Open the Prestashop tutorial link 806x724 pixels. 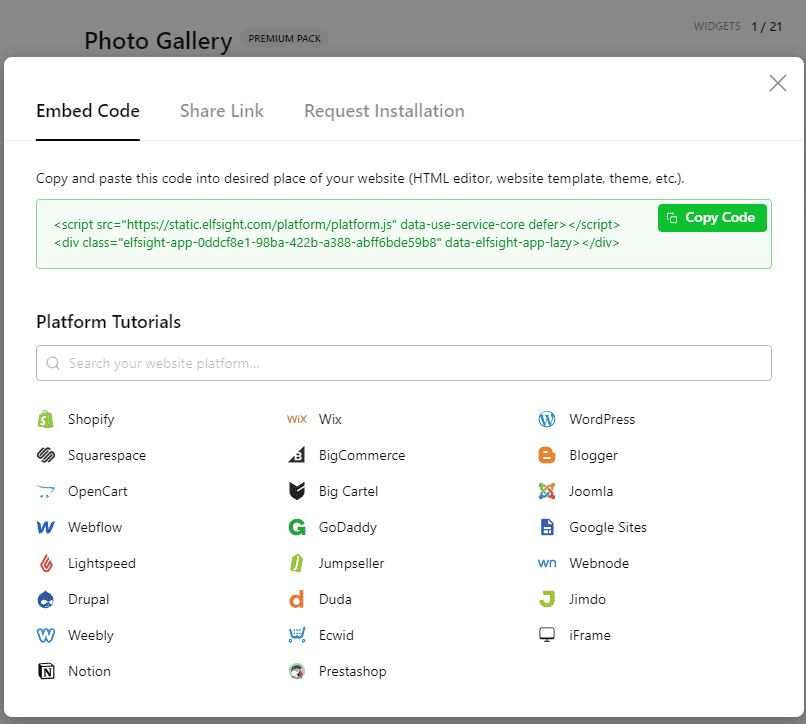pos(352,671)
